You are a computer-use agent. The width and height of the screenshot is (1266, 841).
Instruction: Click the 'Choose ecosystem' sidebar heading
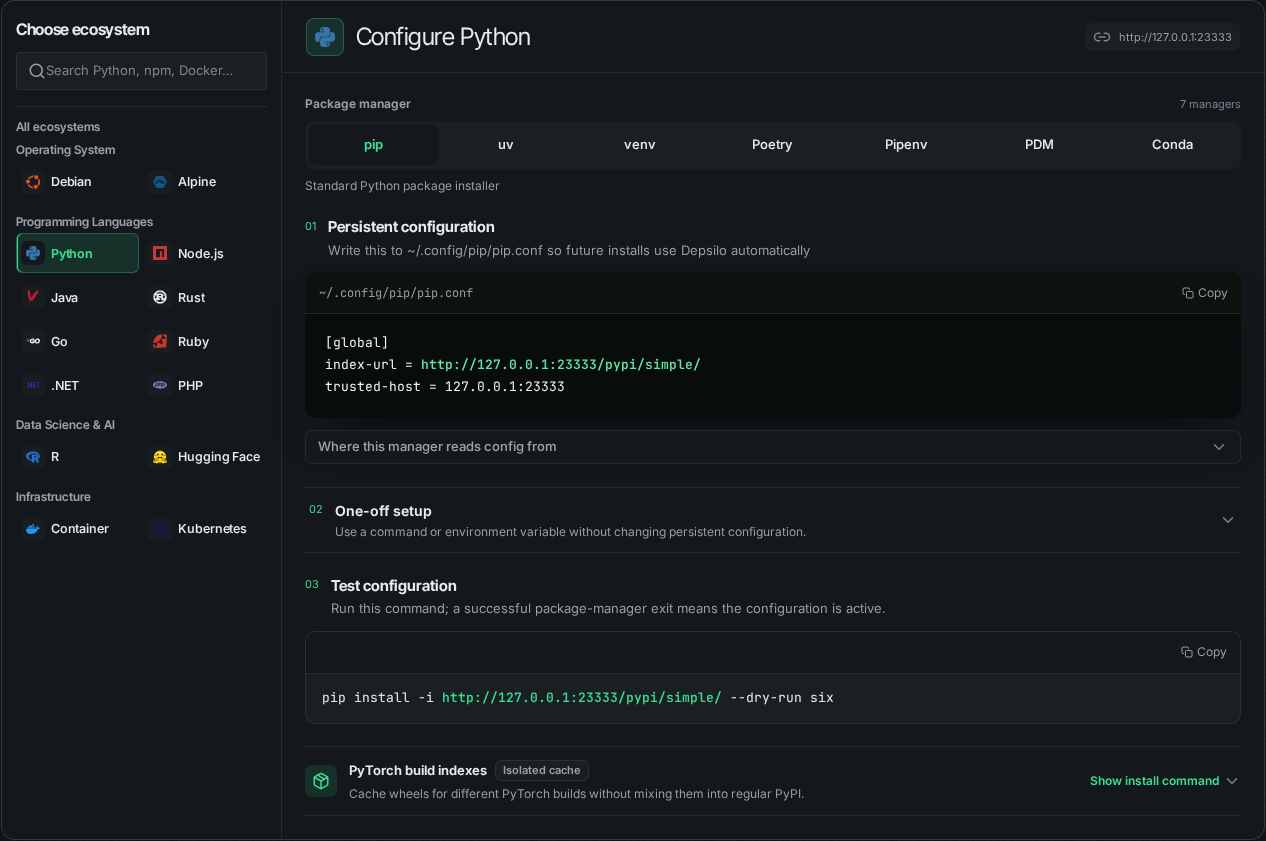(83, 30)
